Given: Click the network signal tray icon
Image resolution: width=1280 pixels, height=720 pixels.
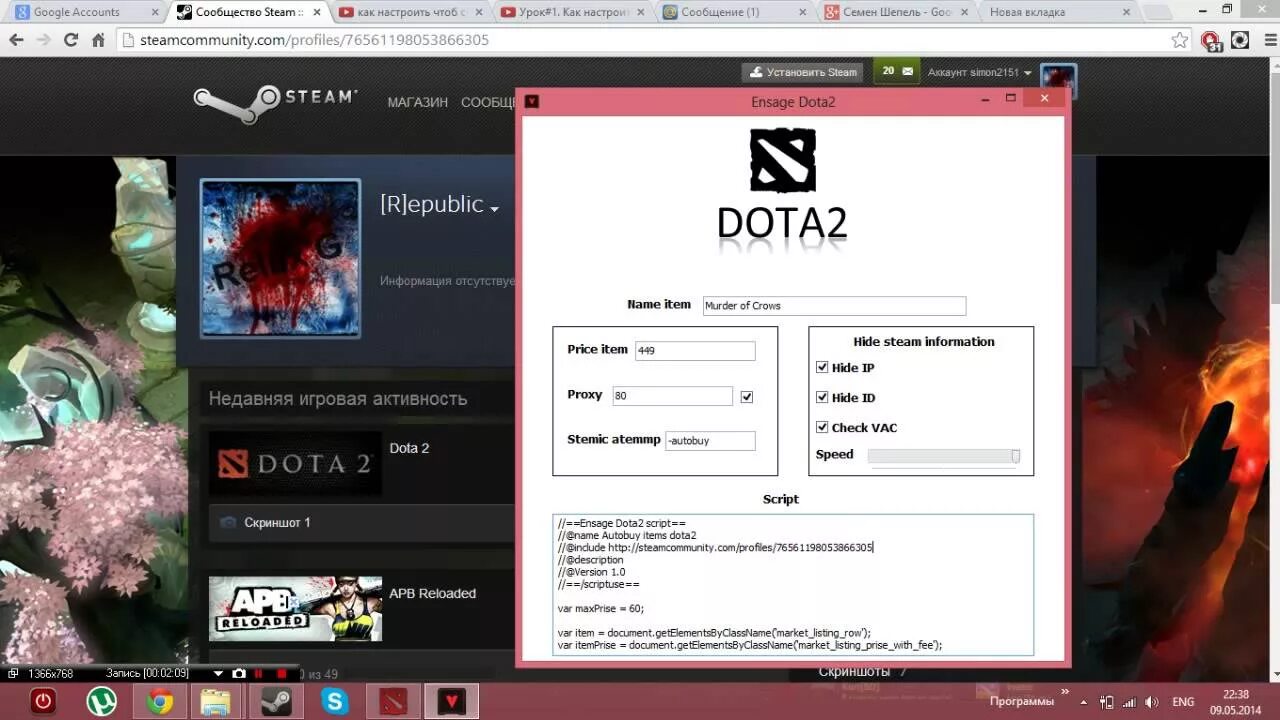Looking at the screenshot, I should [x=1129, y=702].
